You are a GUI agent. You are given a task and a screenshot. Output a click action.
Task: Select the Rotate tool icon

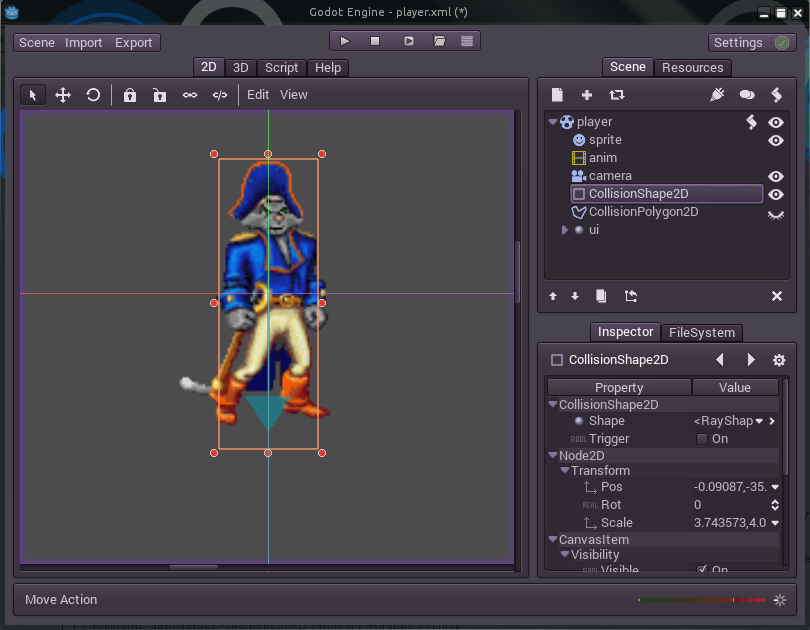(x=93, y=95)
